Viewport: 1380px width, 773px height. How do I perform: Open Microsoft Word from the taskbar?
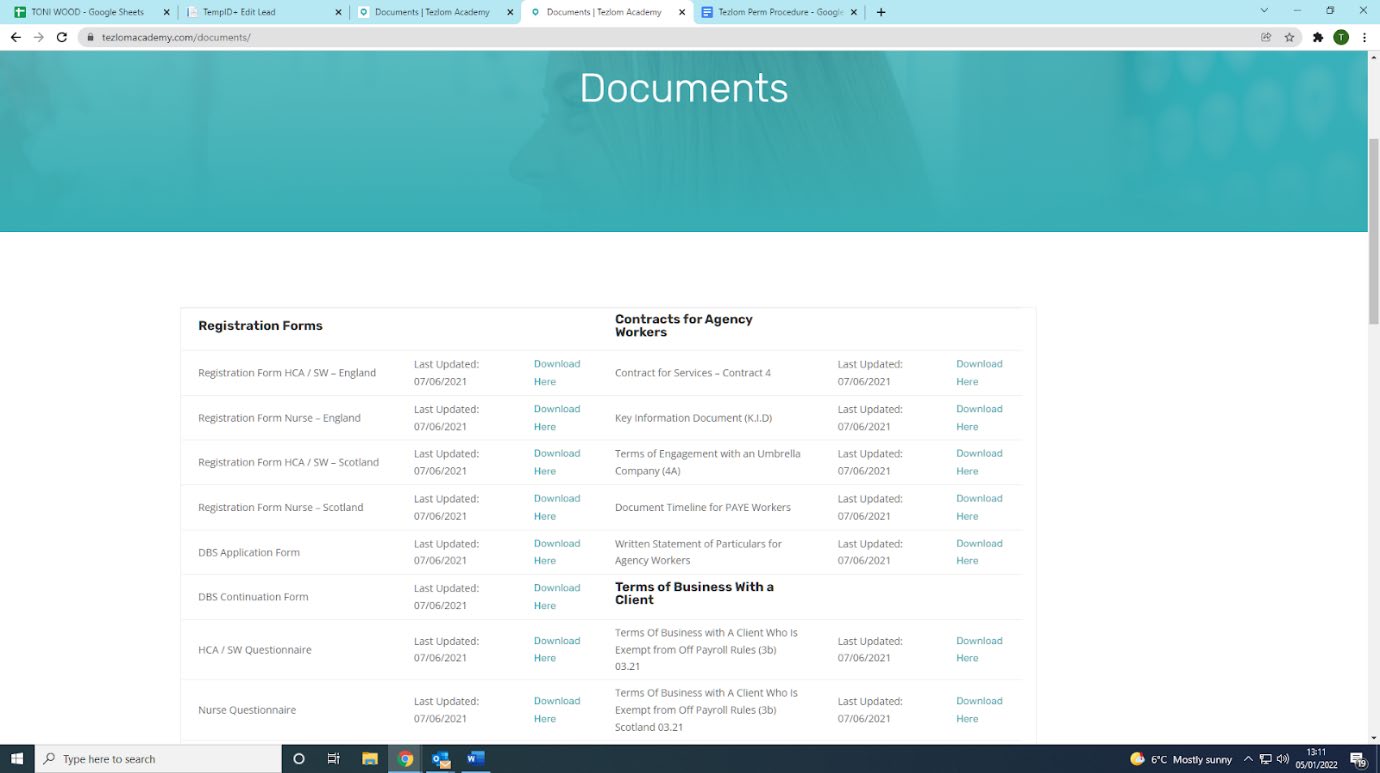(x=475, y=759)
